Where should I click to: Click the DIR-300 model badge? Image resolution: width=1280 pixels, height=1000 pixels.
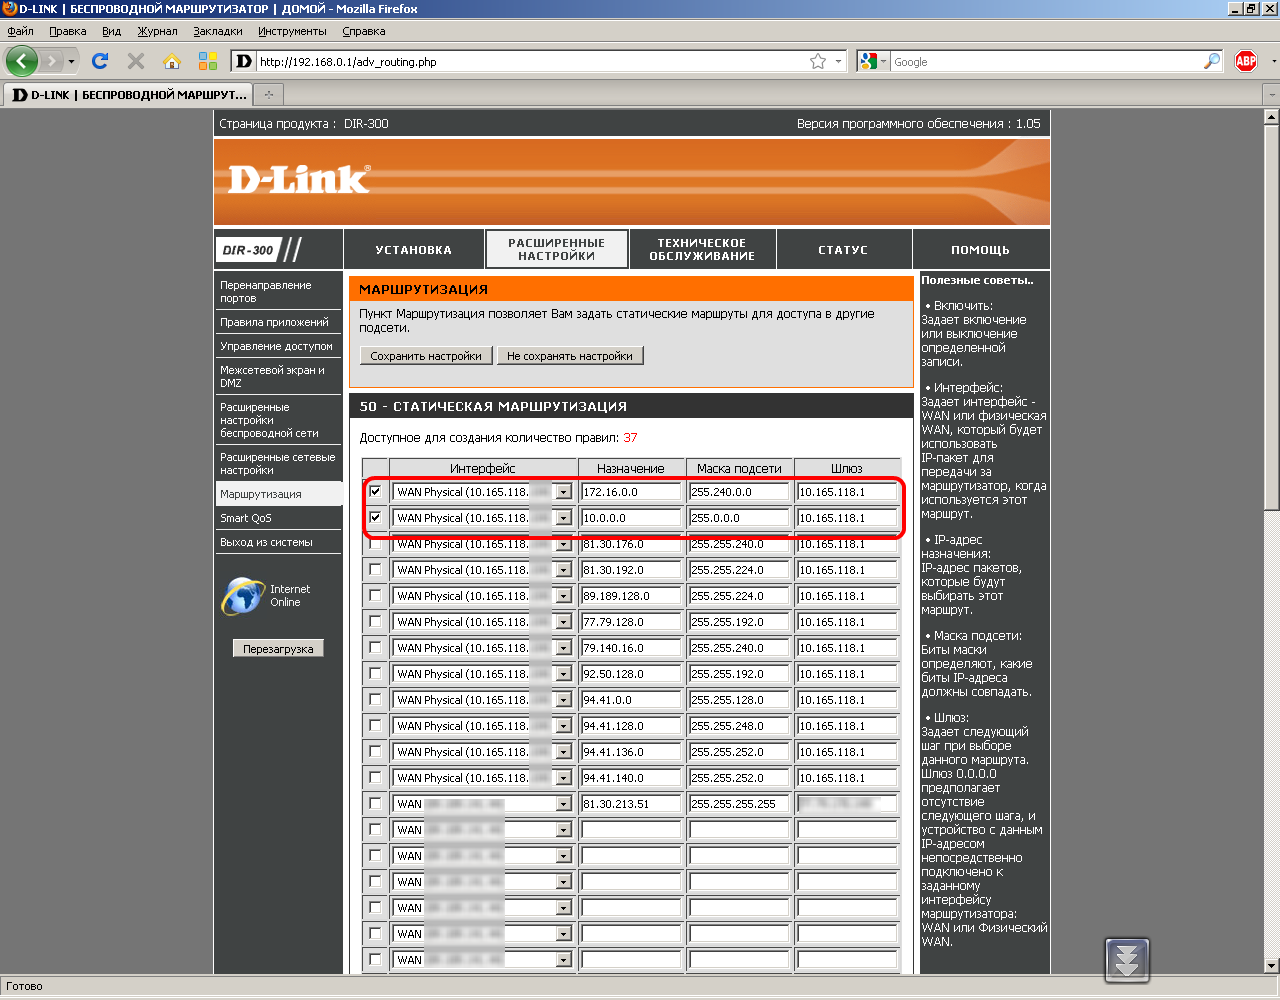(x=248, y=250)
